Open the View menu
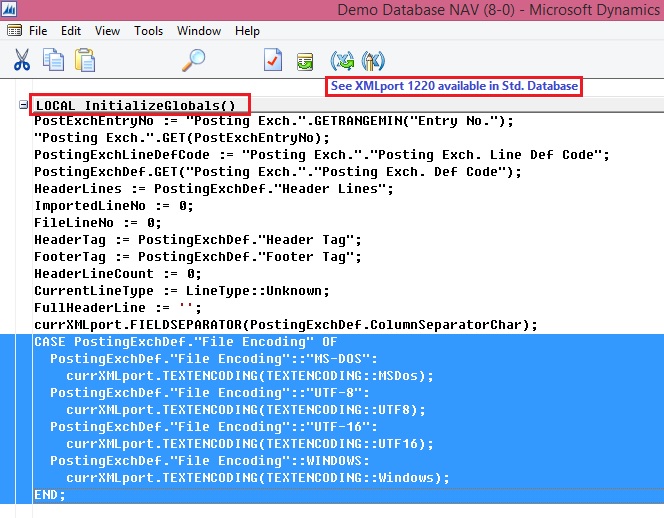 [107, 31]
